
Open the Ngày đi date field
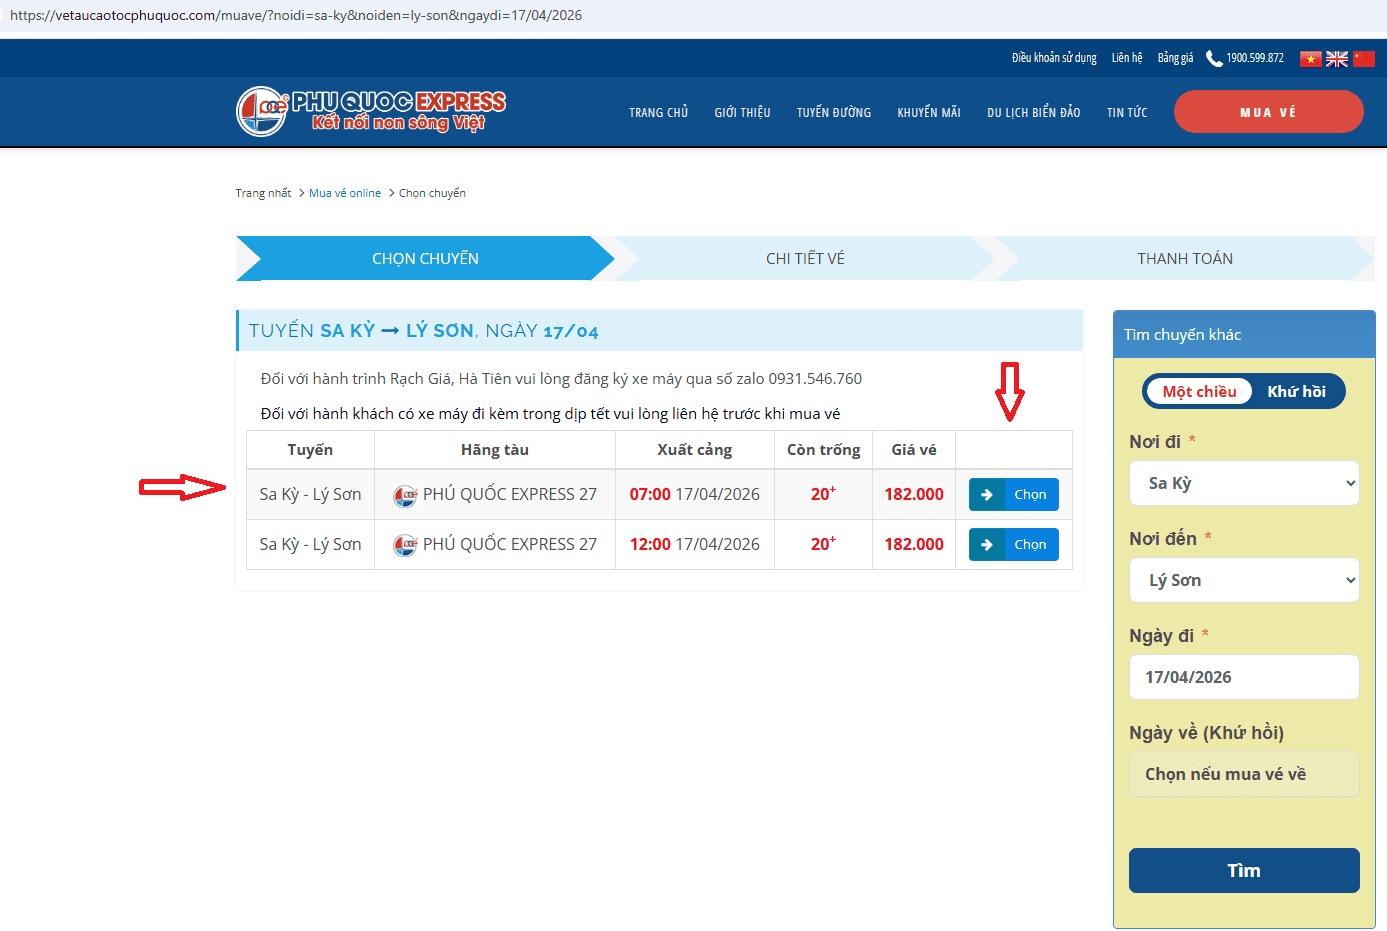(x=1244, y=677)
